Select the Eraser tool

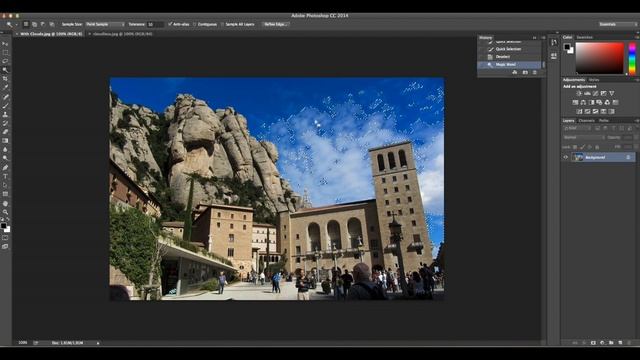point(5,132)
